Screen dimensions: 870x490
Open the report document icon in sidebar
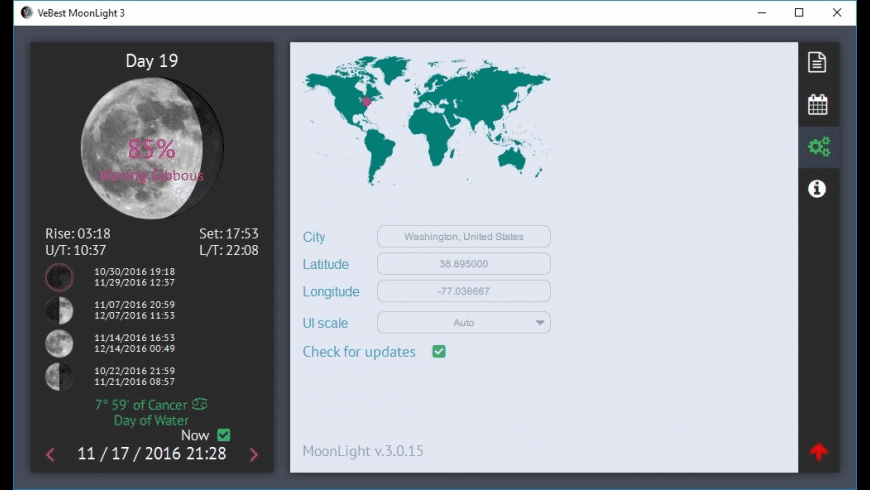point(817,62)
